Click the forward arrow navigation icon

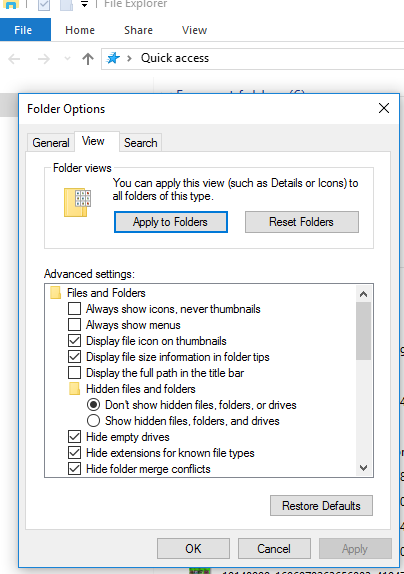(x=44, y=59)
